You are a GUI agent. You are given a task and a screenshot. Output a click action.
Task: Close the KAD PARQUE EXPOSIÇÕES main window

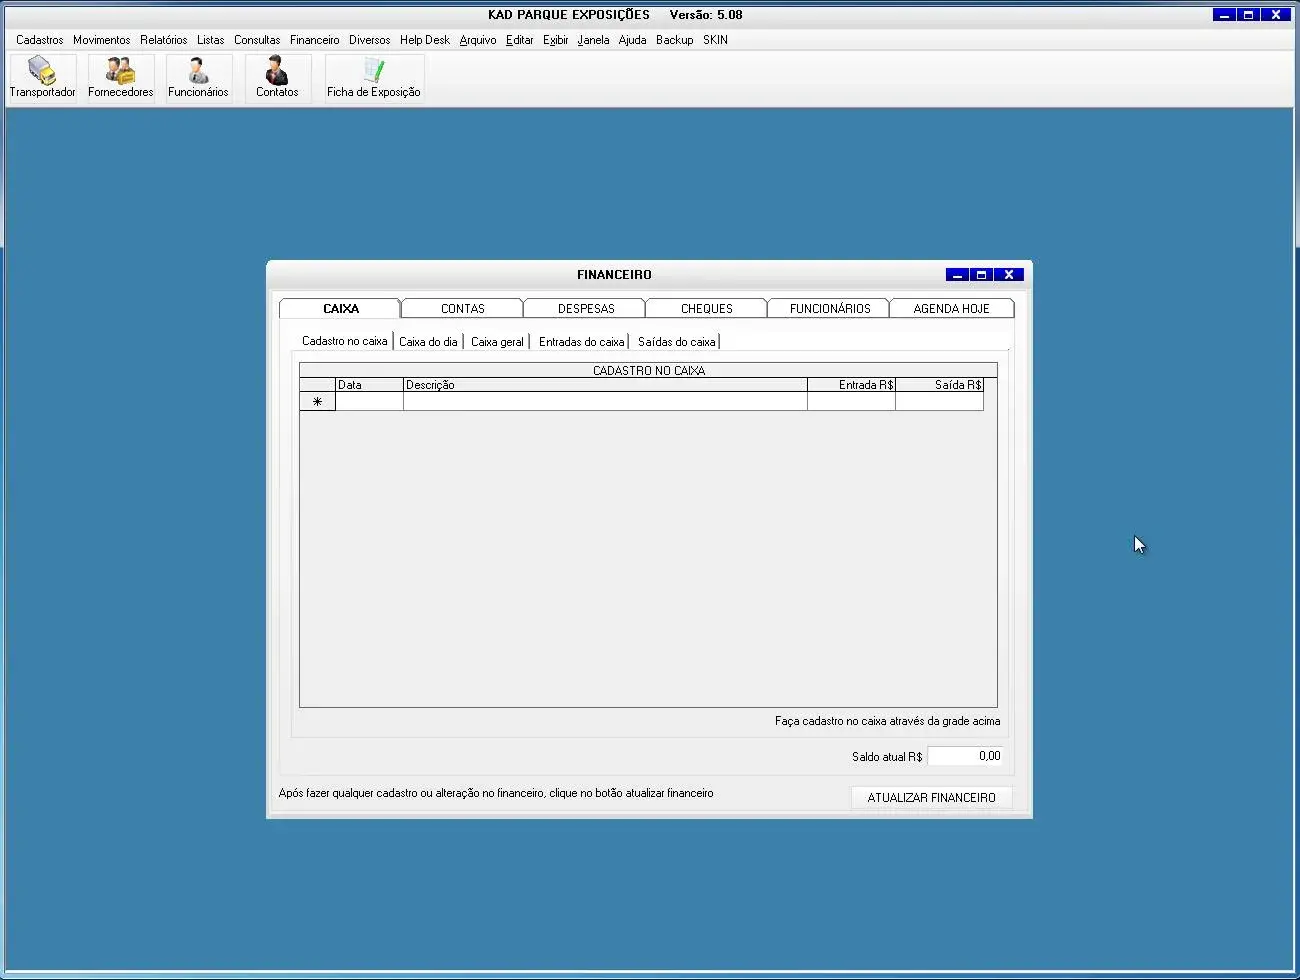[x=1275, y=15]
